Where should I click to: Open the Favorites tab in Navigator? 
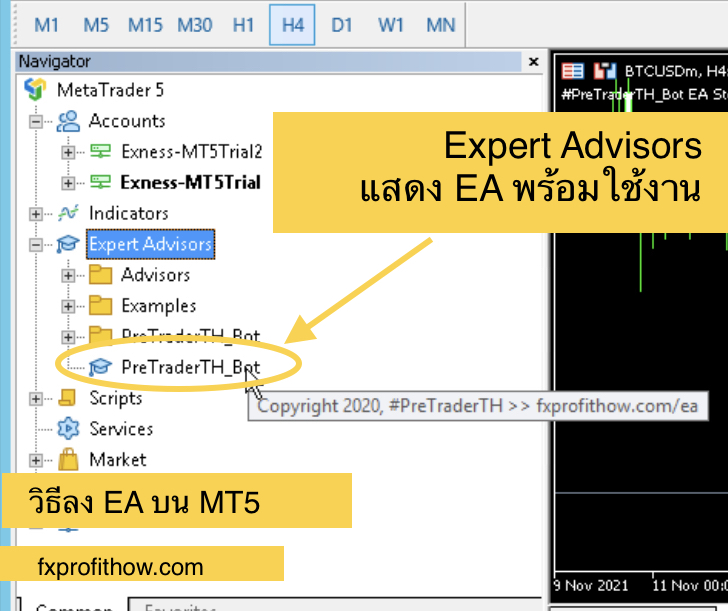[x=180, y=605]
